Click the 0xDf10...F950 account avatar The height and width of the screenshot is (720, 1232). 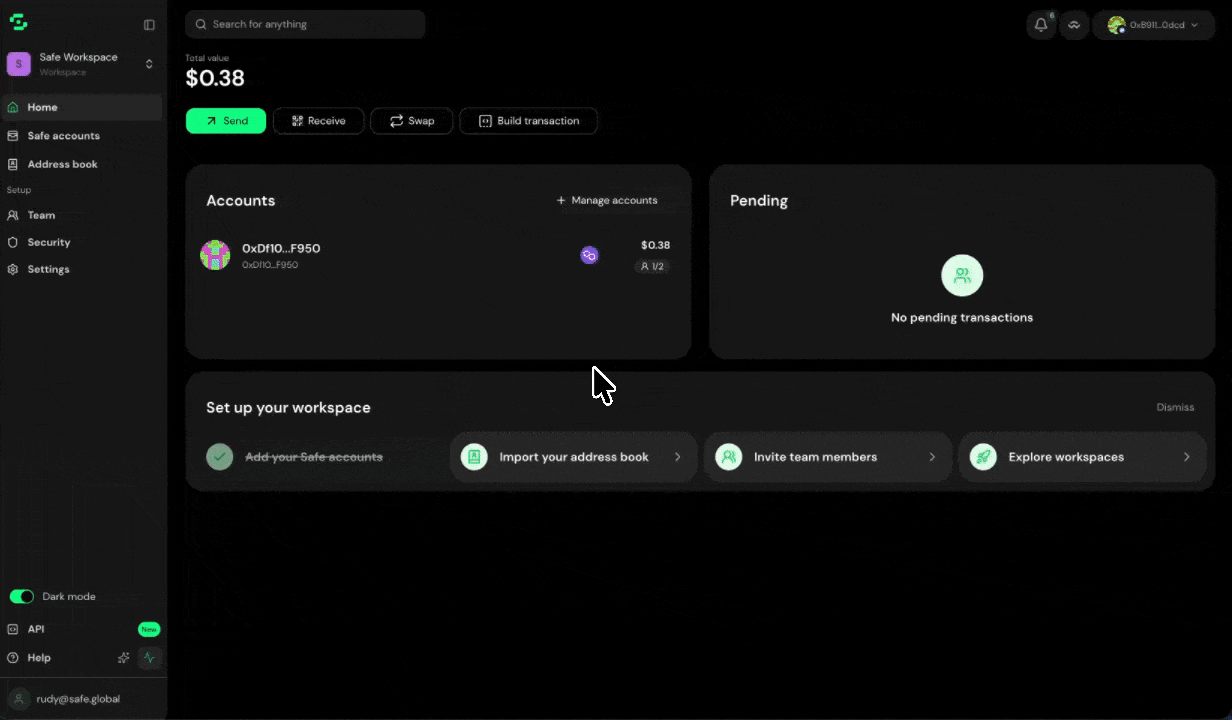215,255
